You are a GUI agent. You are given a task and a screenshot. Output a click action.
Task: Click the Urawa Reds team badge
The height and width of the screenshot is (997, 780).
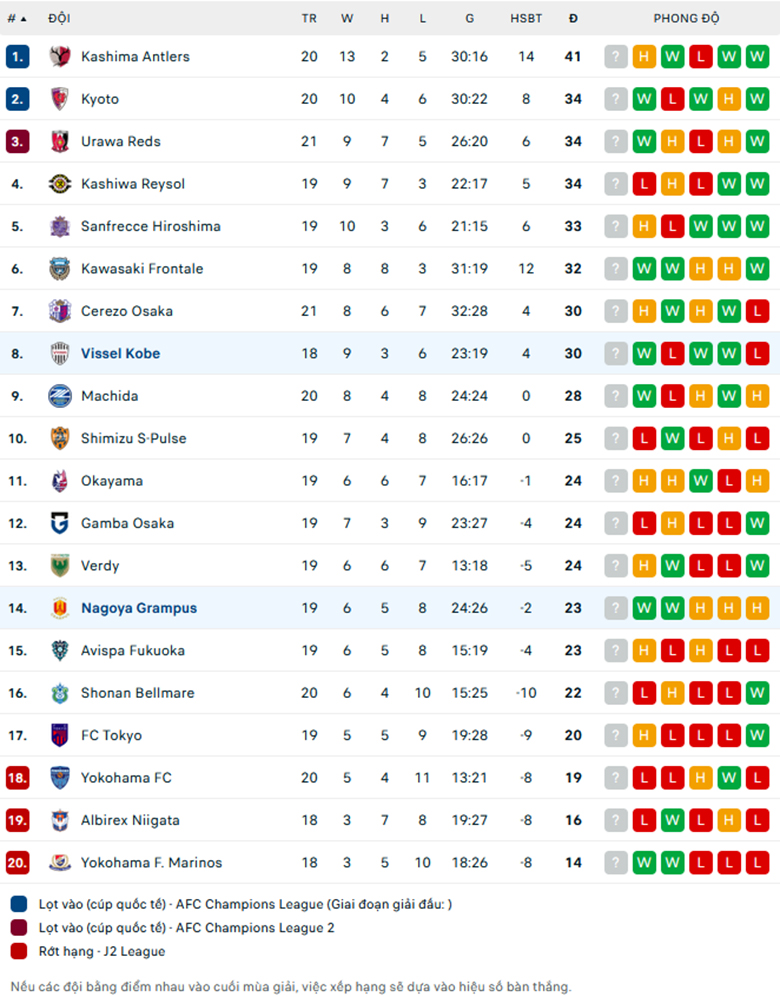60,141
